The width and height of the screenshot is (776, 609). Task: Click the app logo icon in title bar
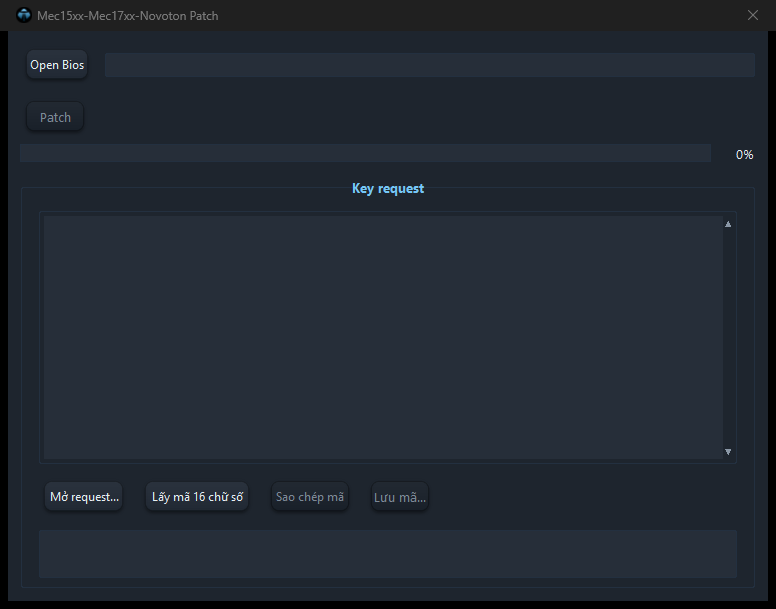24,15
